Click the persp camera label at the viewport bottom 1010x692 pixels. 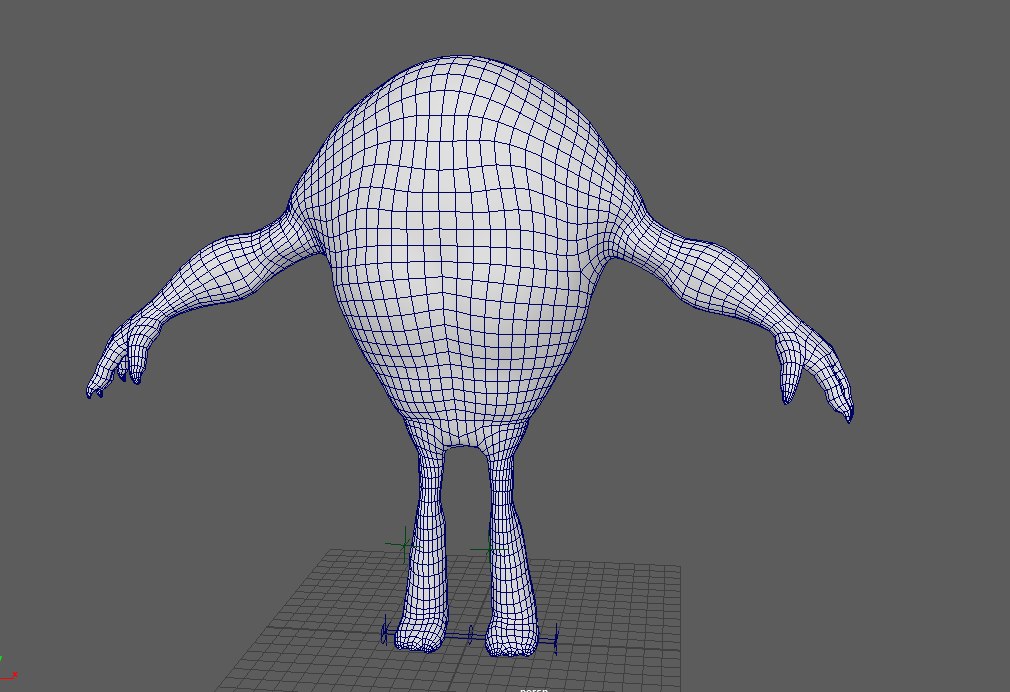[532, 689]
